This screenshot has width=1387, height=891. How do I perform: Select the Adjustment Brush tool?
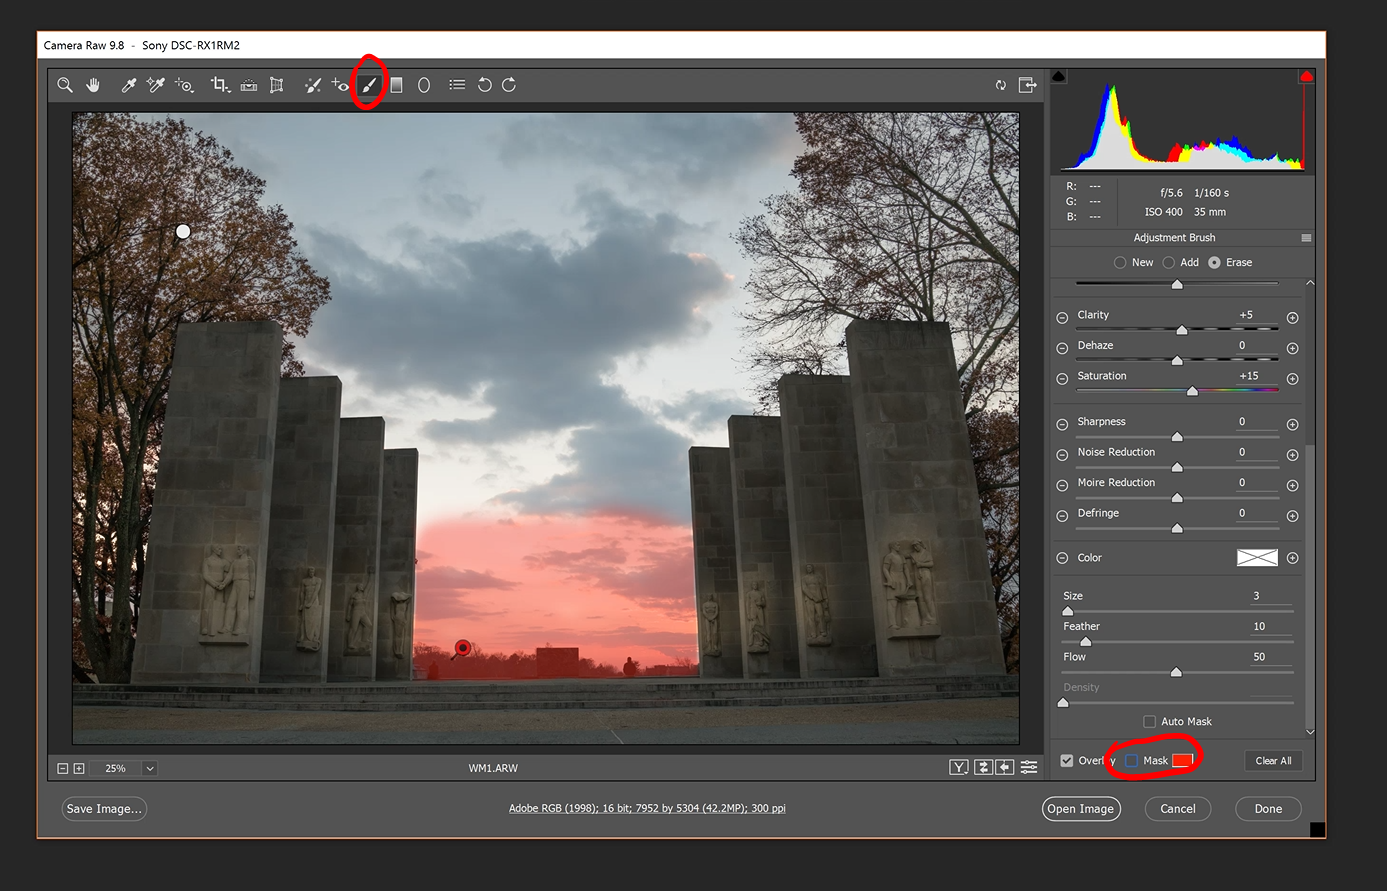point(369,85)
